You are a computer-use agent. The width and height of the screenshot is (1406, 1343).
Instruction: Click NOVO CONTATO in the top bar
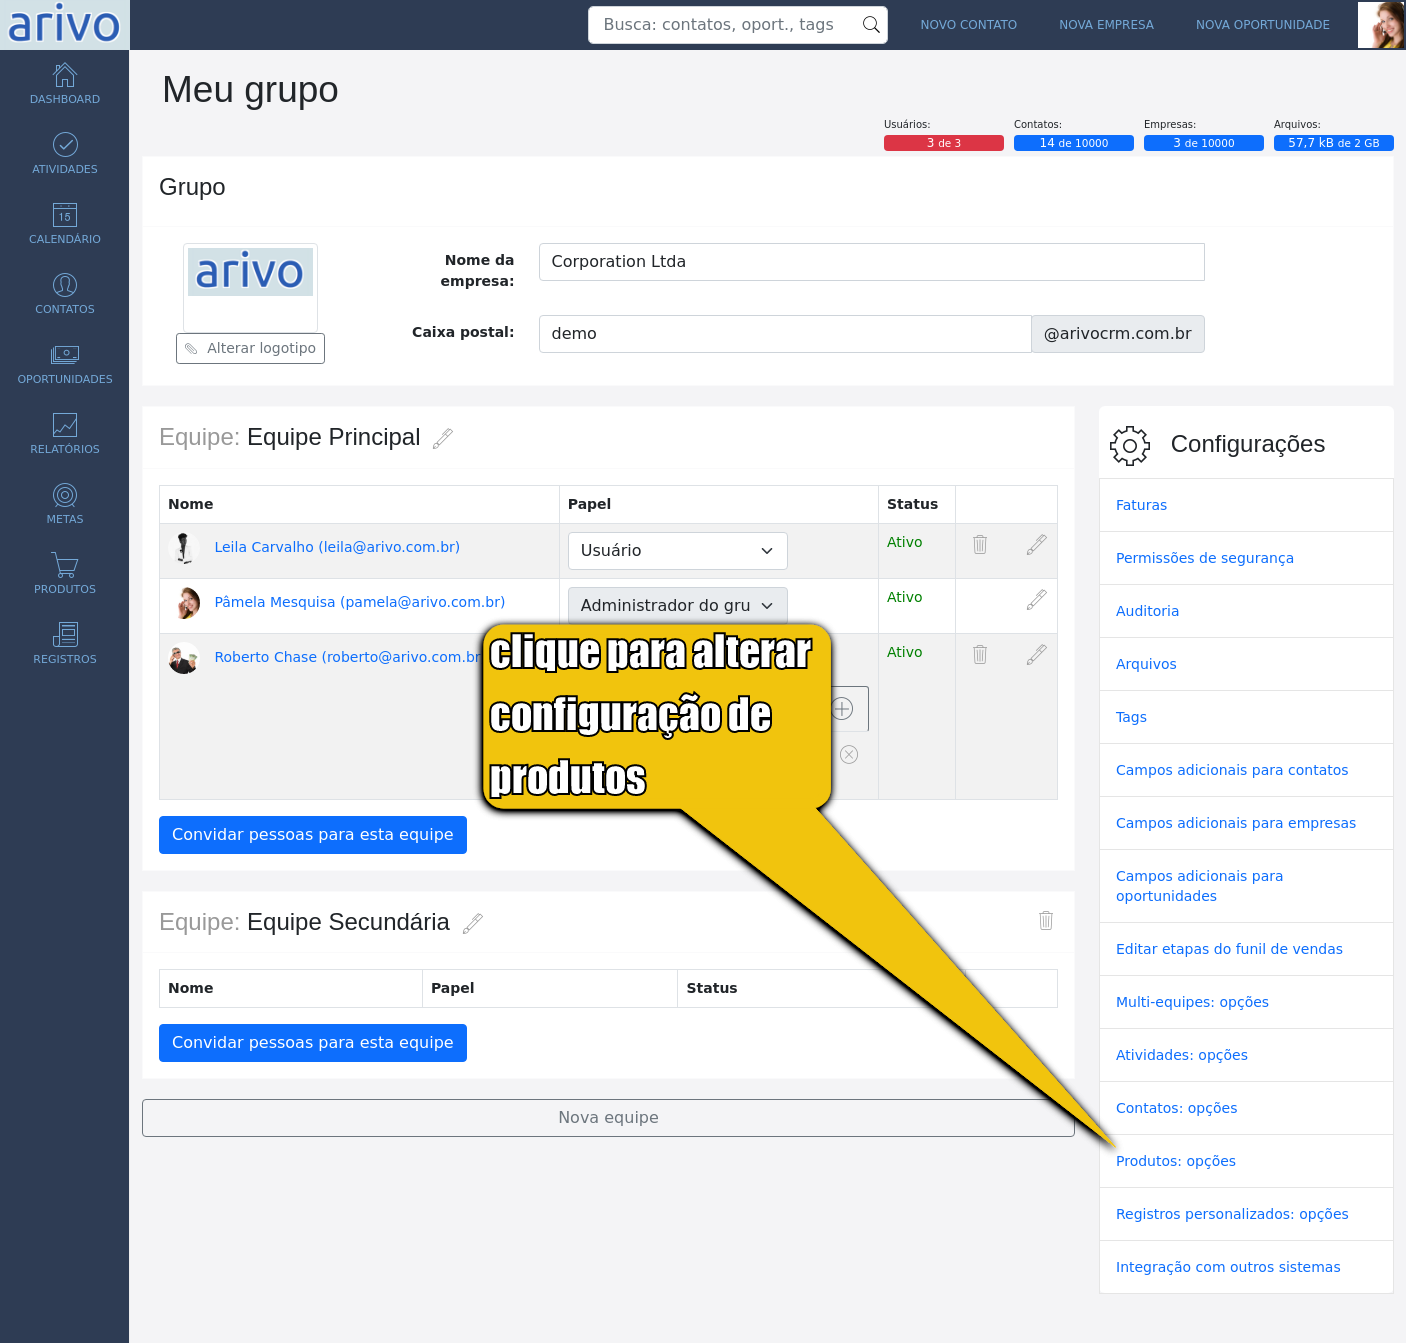click(x=969, y=25)
